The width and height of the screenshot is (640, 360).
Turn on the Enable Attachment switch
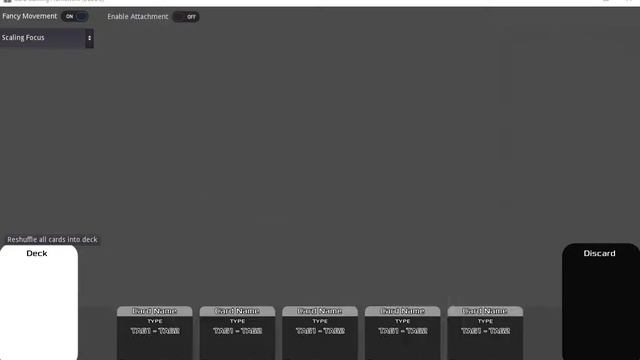pos(186,17)
